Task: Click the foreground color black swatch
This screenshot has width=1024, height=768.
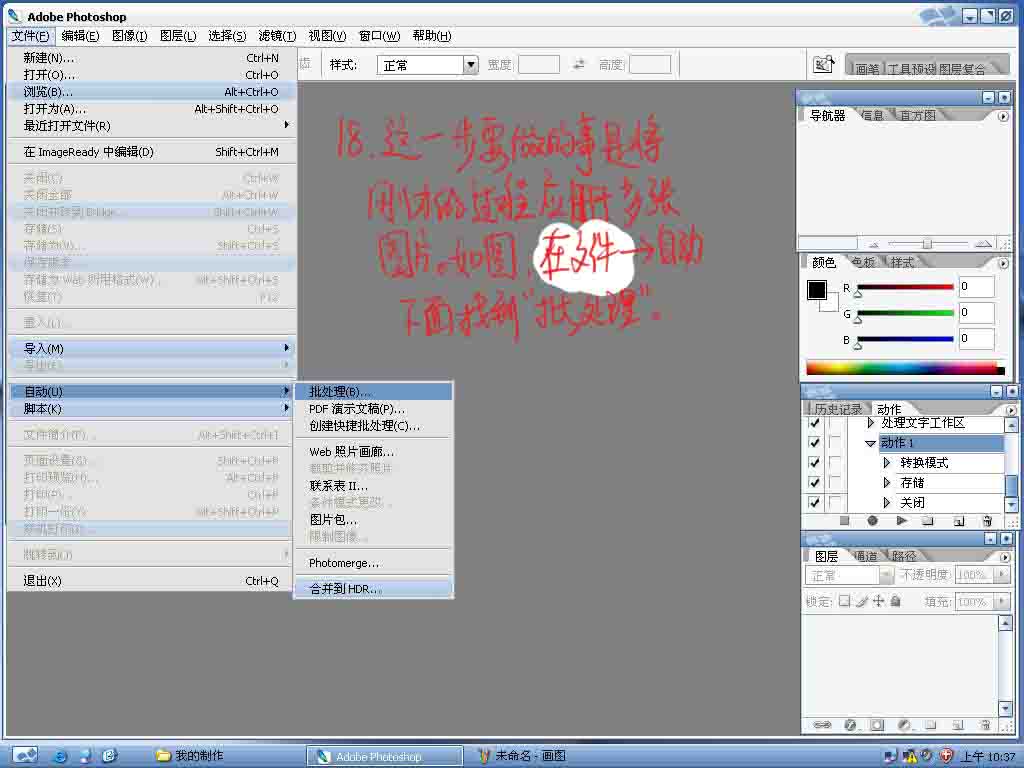Action: pyautogui.click(x=817, y=290)
